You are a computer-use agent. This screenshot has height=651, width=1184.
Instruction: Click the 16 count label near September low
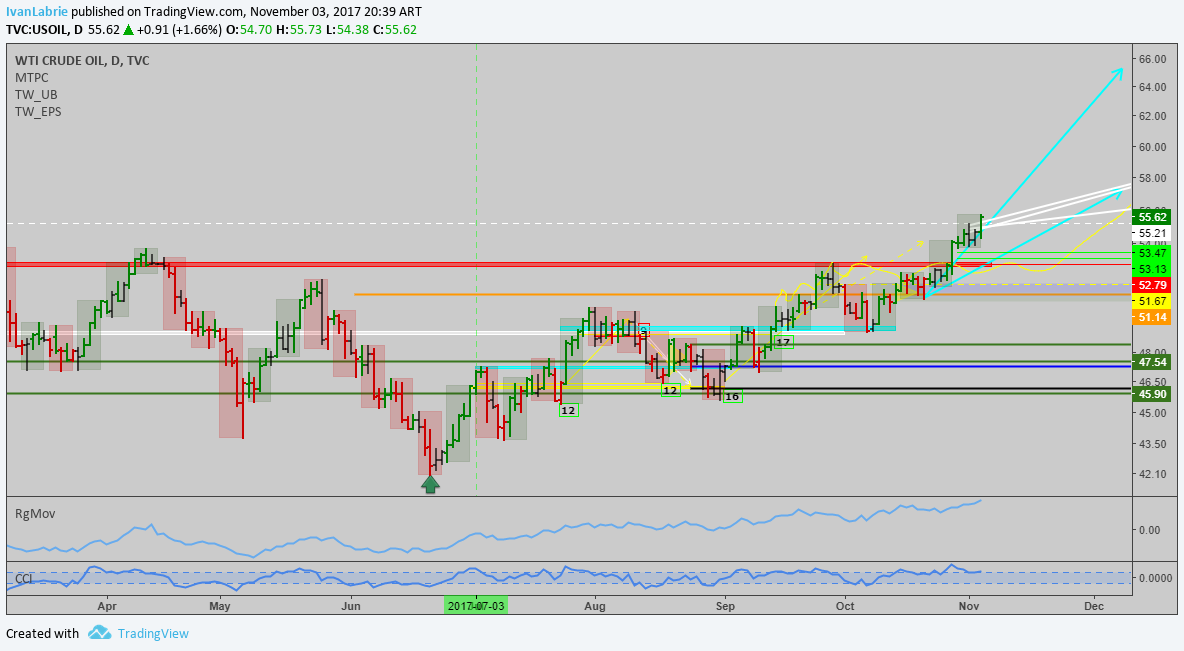[x=732, y=396]
